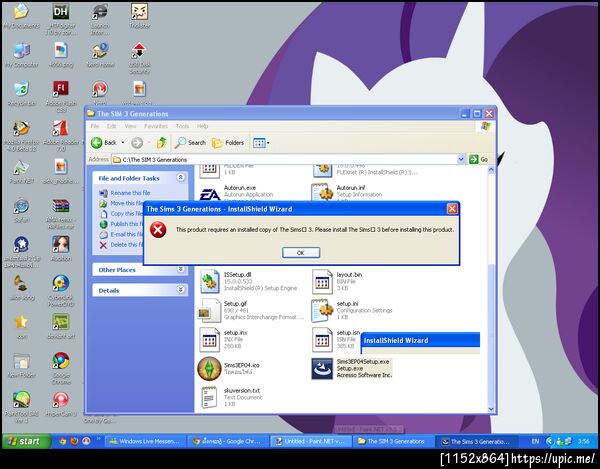This screenshot has width=600, height=469.
Task: Switch to Untitled - Paint.NET taskbar button
Action: (311, 441)
